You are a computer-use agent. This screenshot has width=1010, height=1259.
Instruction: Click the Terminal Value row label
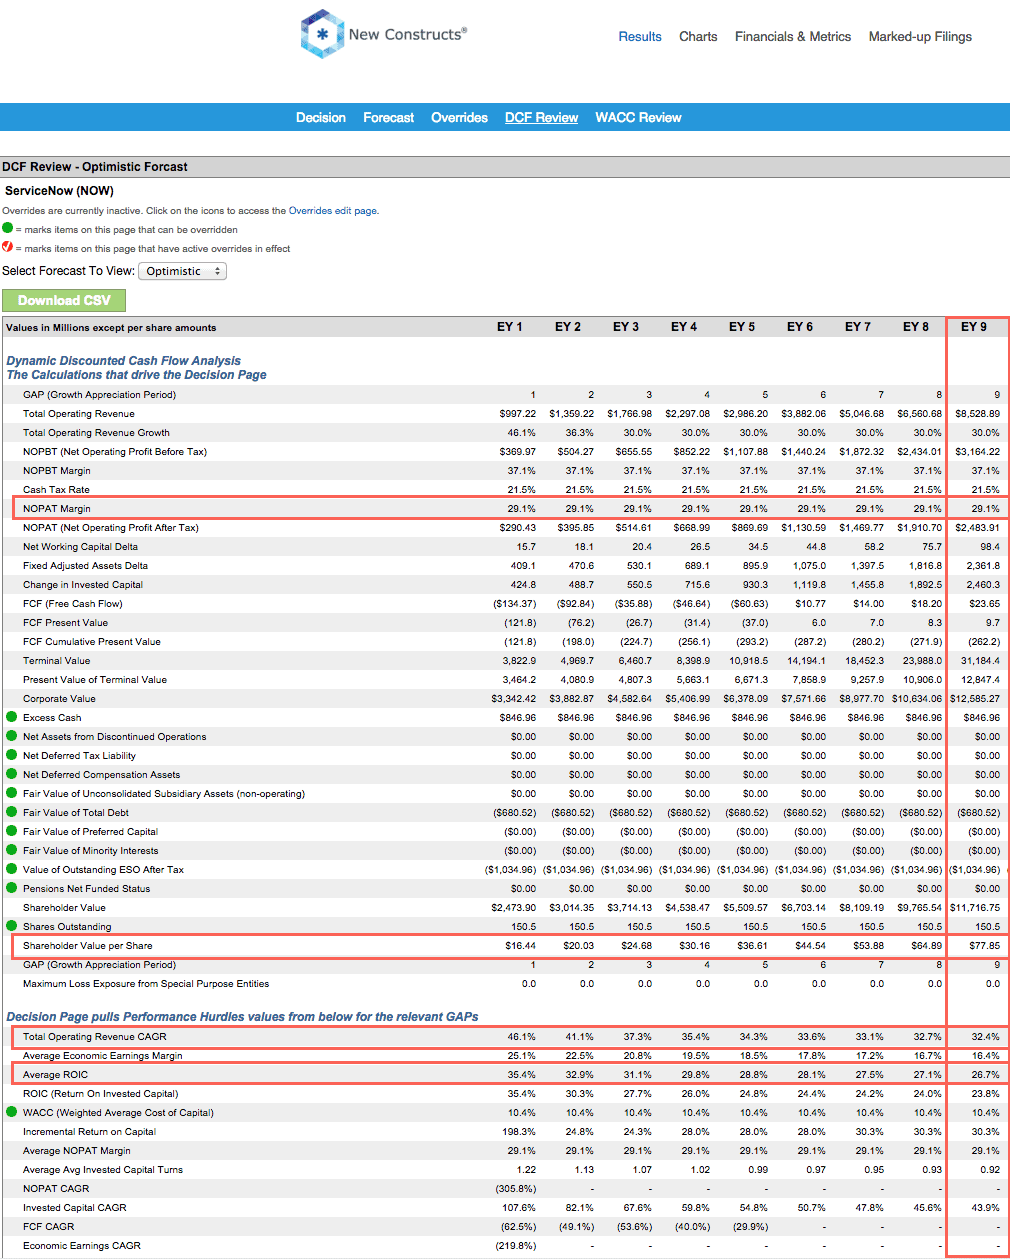pyautogui.click(x=56, y=661)
